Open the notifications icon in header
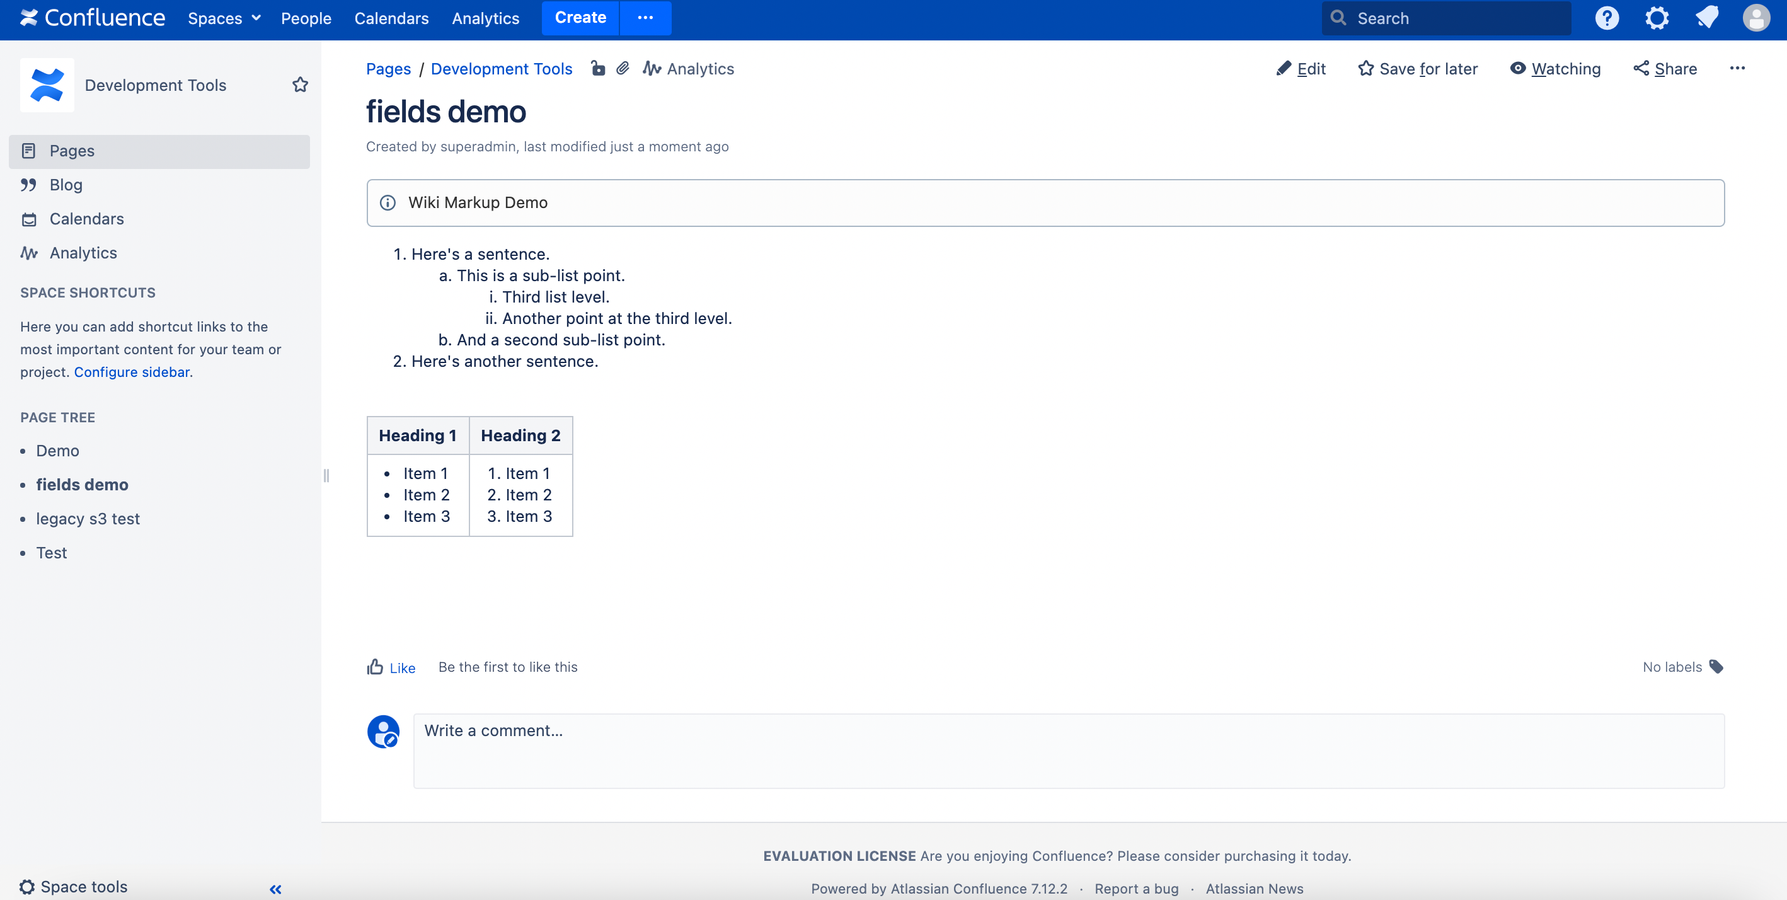Screen dimensions: 1787x900 click(x=1707, y=18)
